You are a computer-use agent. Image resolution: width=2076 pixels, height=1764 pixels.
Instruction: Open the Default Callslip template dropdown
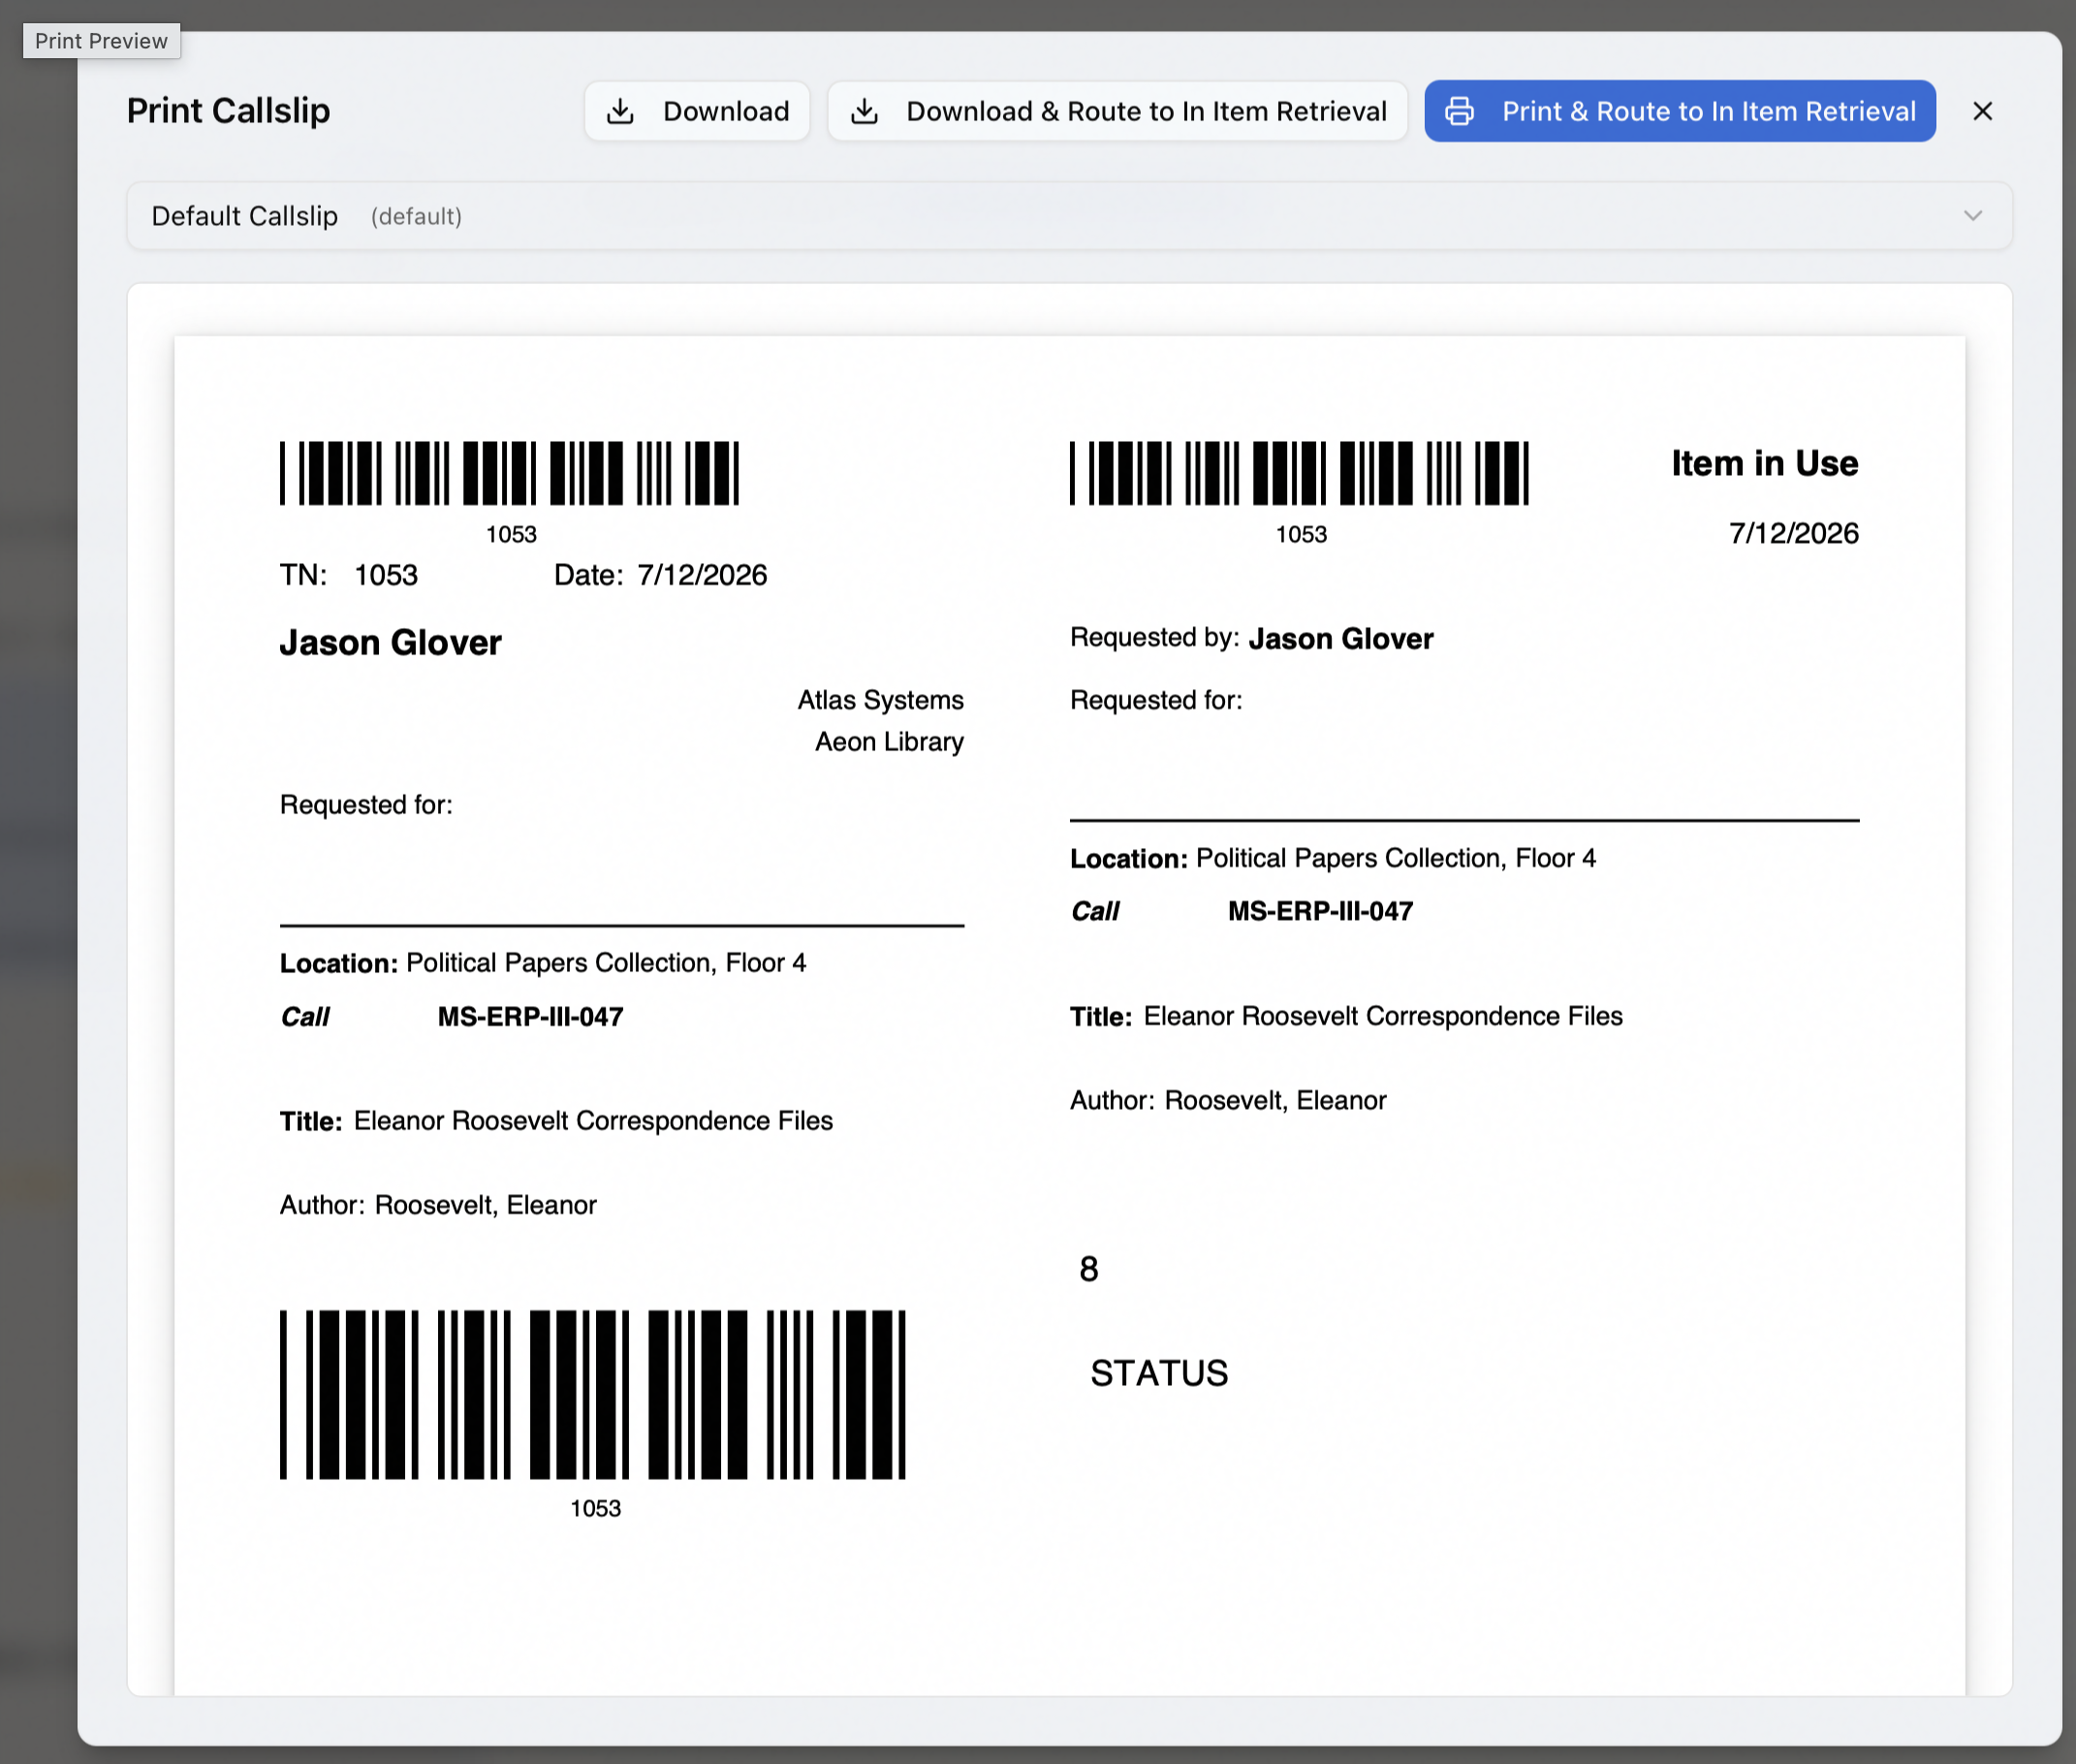click(x=1069, y=216)
